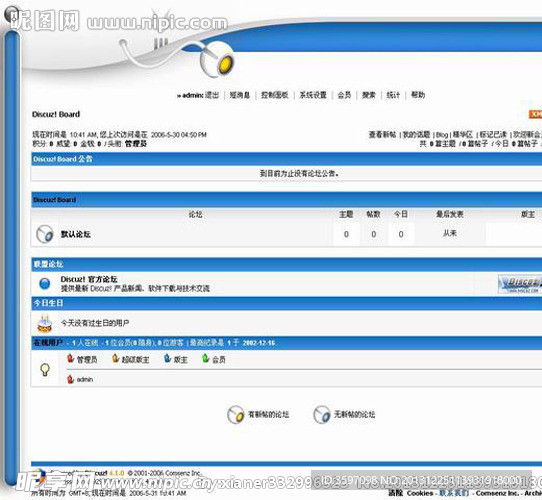
Task: Click the 默认论坛 forum status icon
Action: point(45,234)
